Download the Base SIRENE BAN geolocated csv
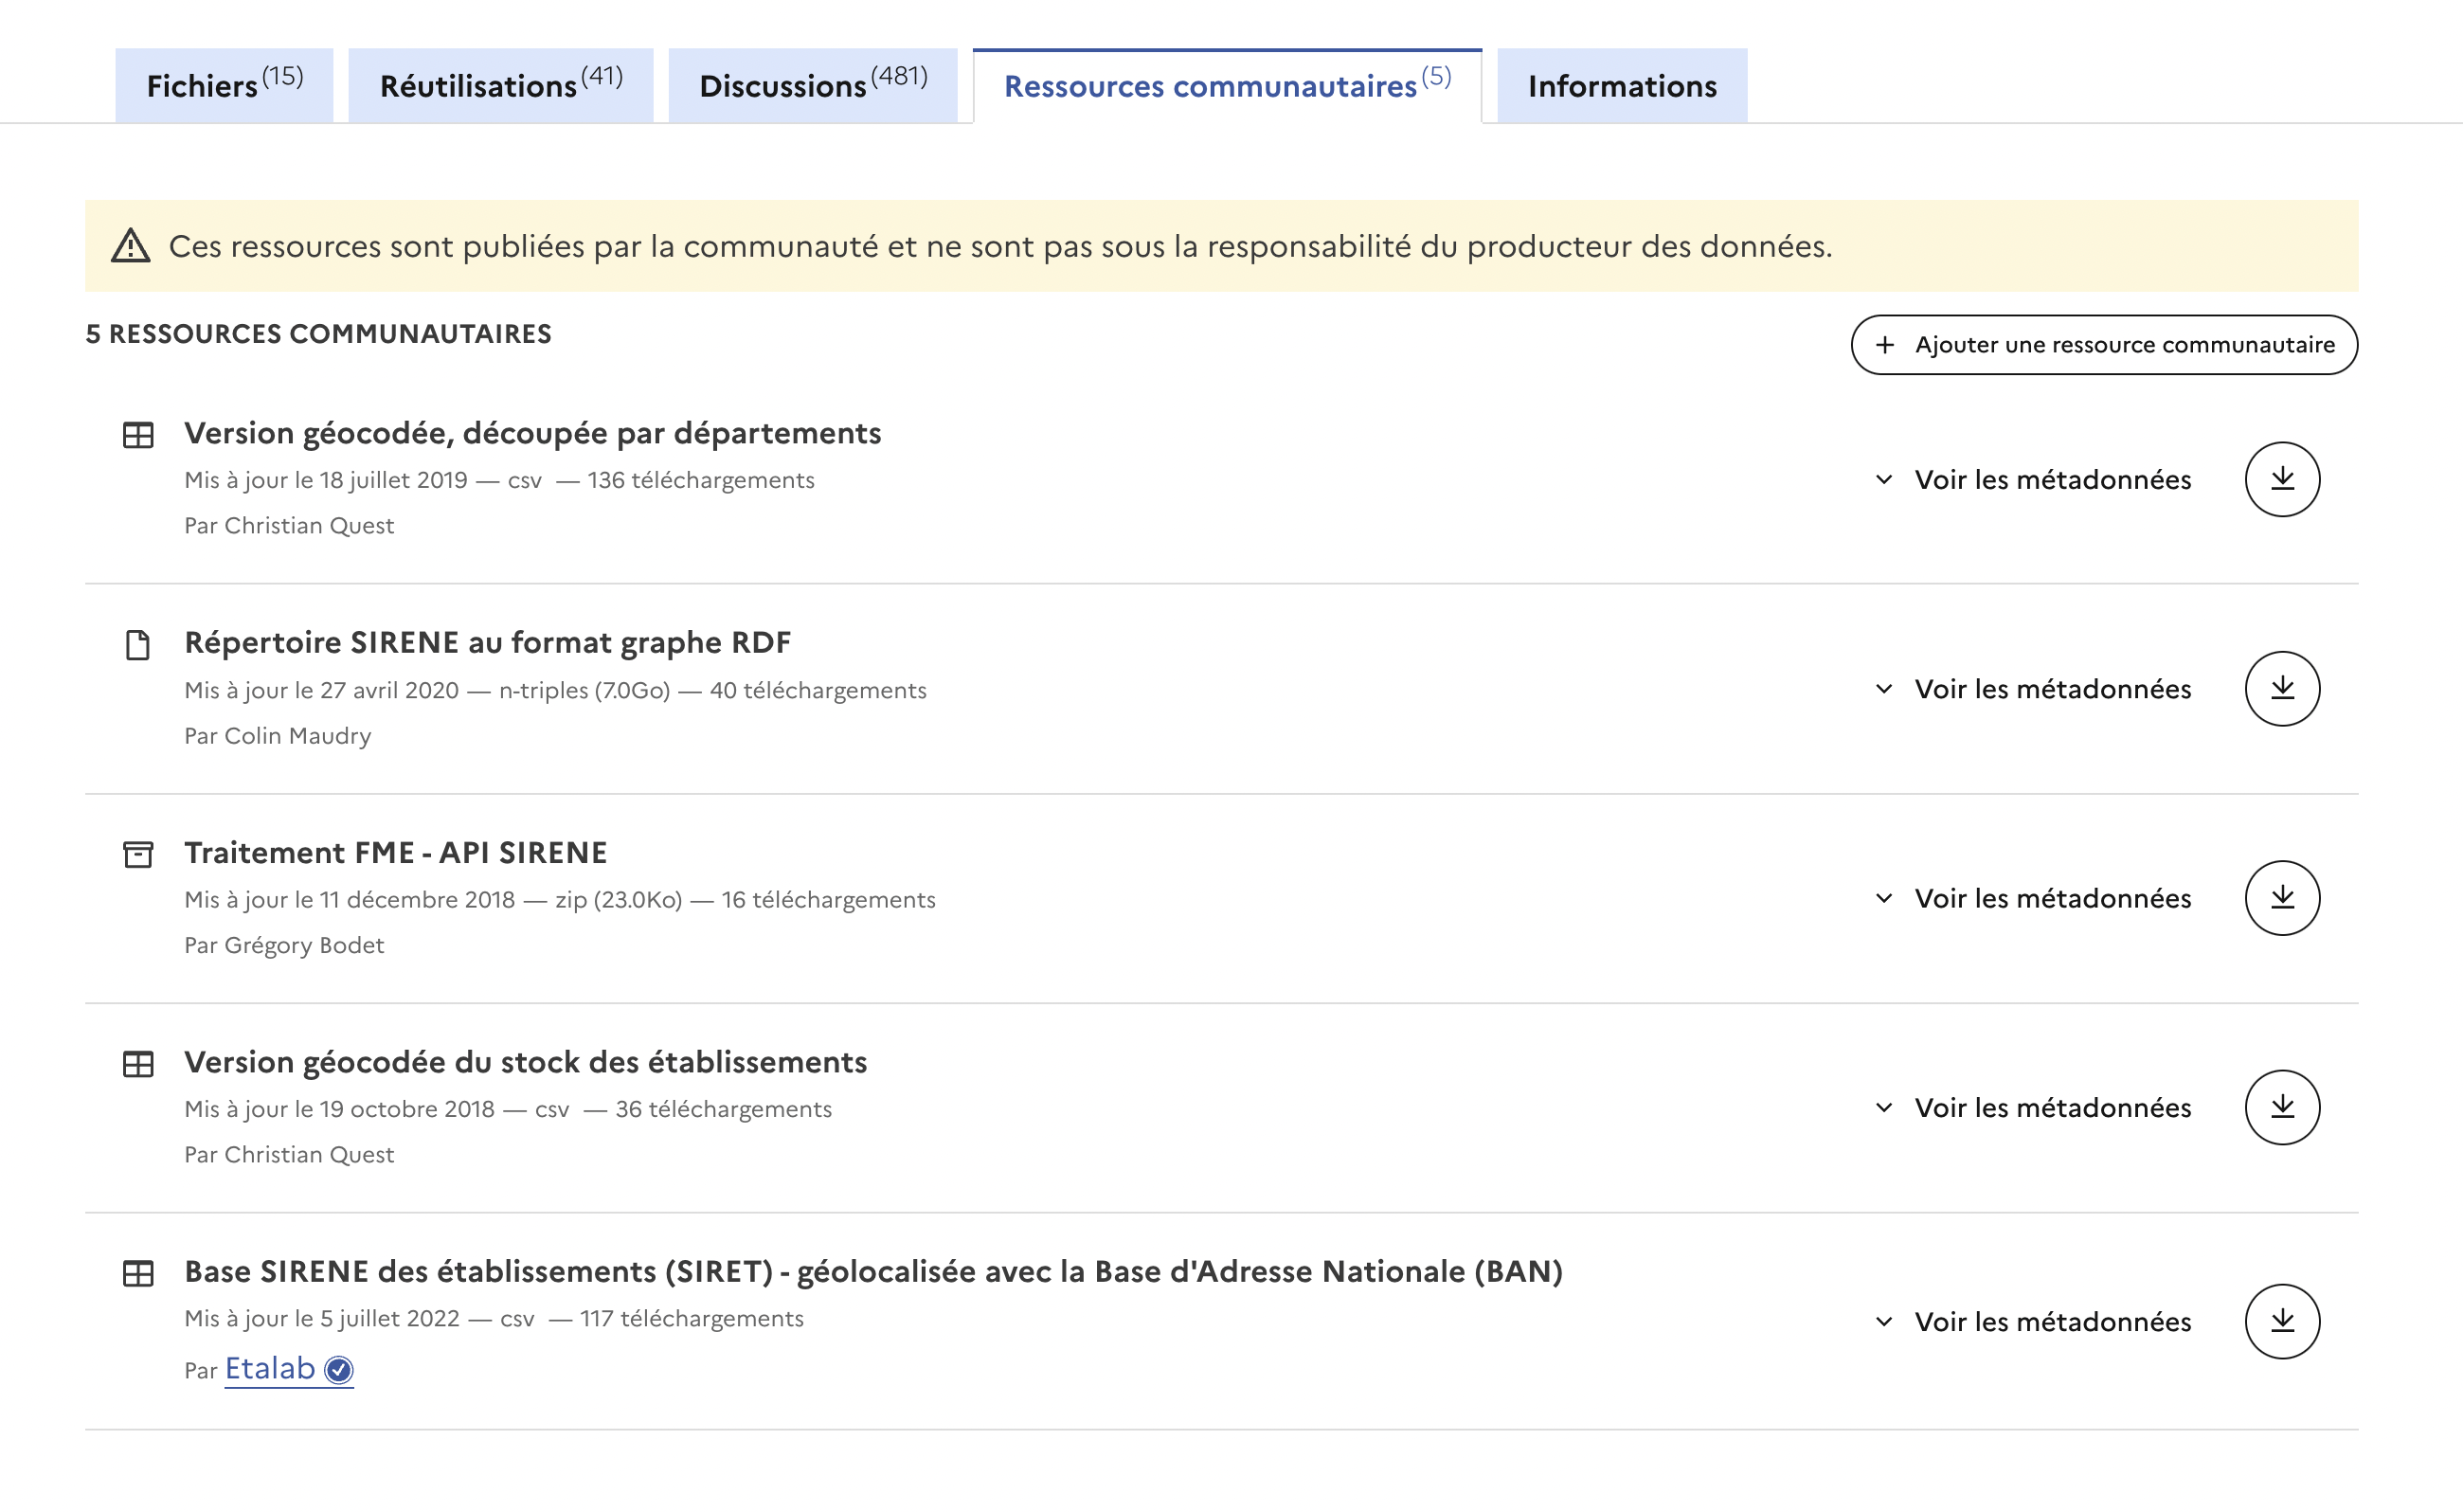The height and width of the screenshot is (1512, 2463). tap(2281, 1320)
